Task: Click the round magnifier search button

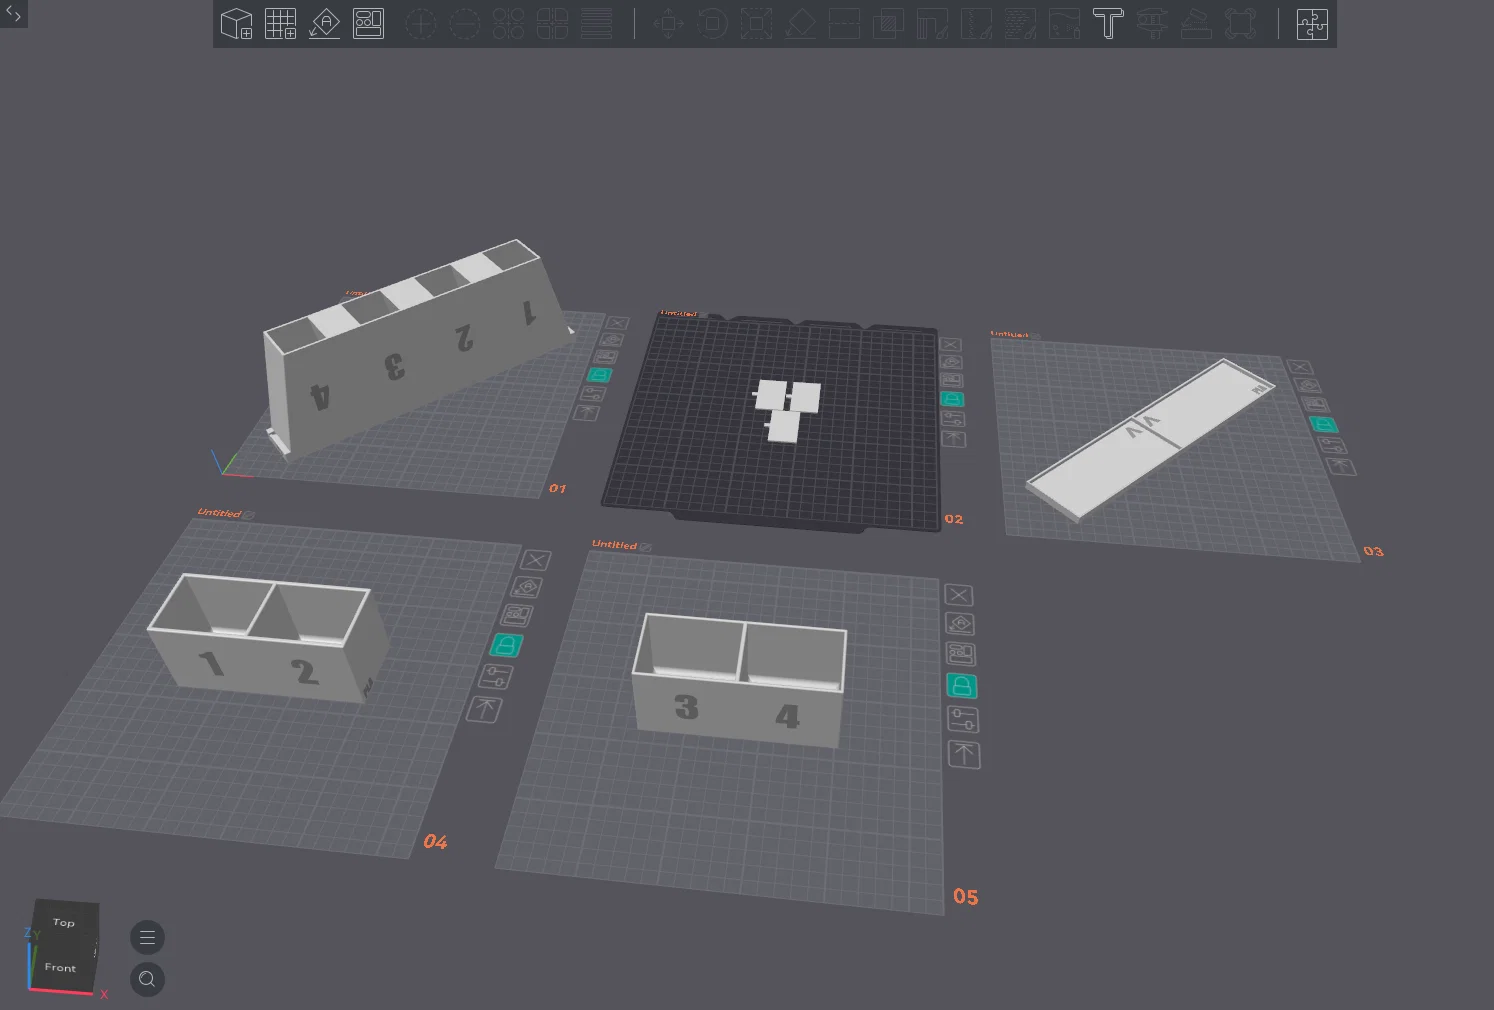Action: (x=147, y=979)
